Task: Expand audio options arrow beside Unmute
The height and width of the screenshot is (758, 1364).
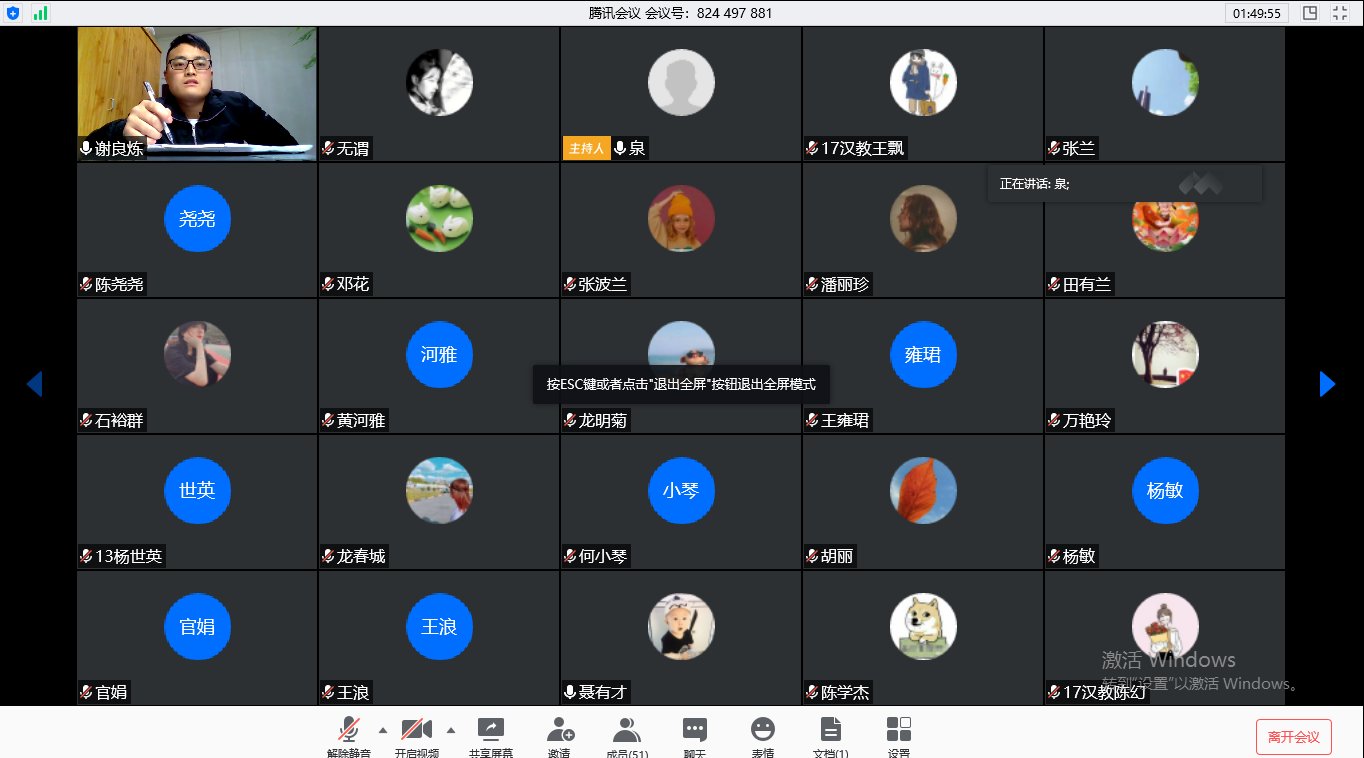Action: (x=382, y=729)
